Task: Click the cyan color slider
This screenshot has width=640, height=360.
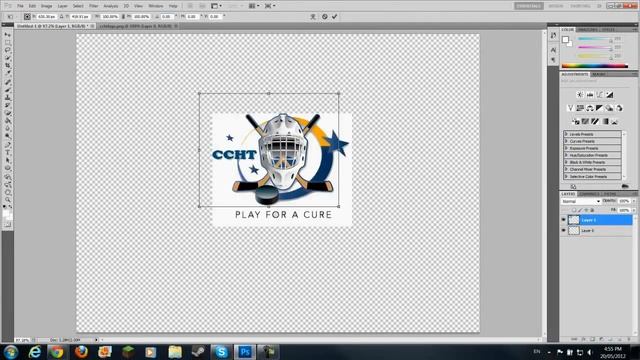Action: pyautogui.click(x=595, y=39)
